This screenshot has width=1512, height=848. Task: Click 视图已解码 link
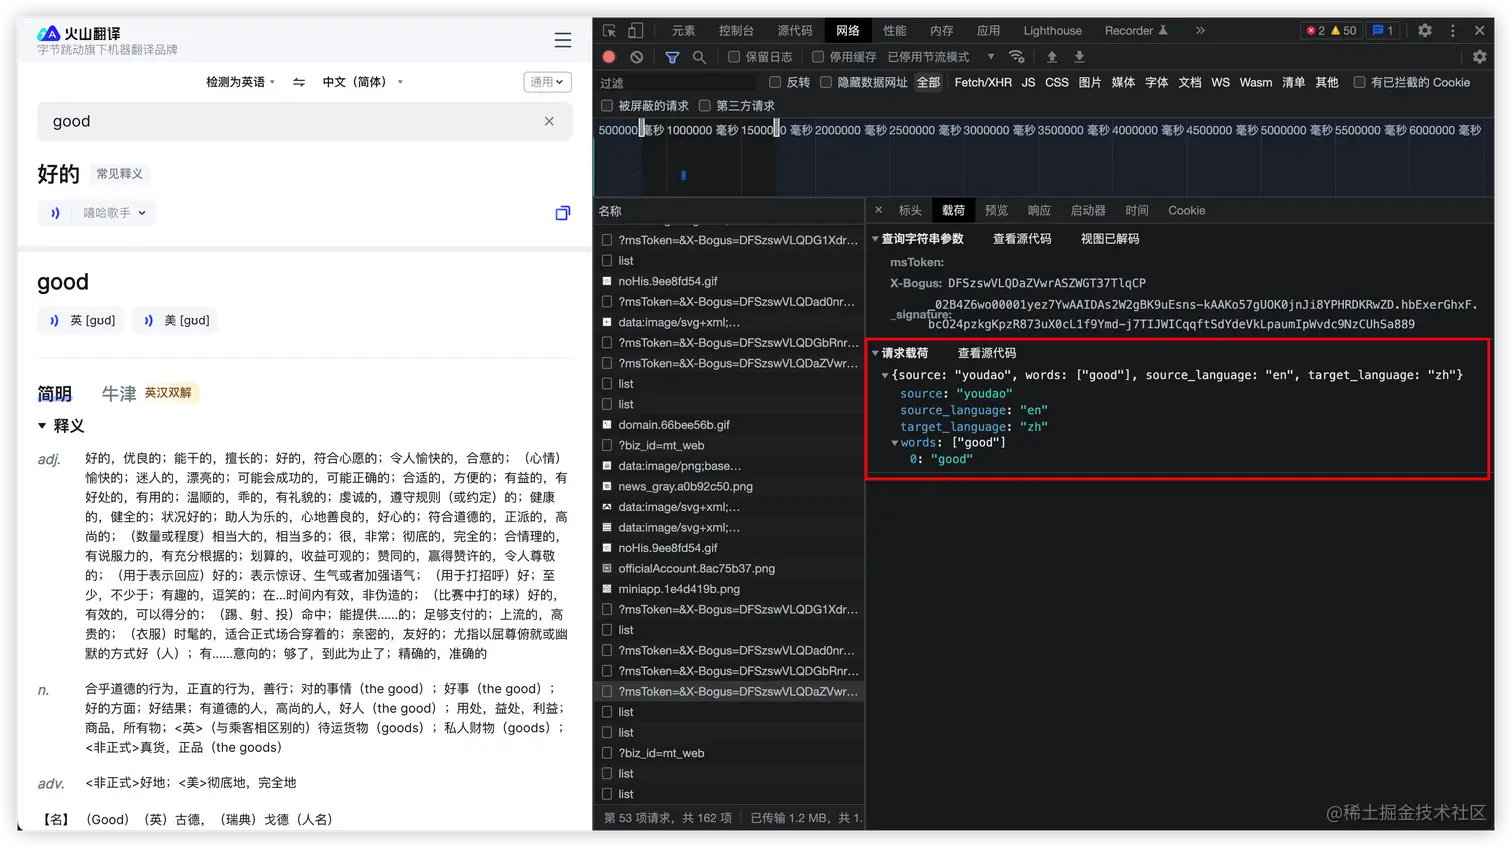pyautogui.click(x=1110, y=239)
